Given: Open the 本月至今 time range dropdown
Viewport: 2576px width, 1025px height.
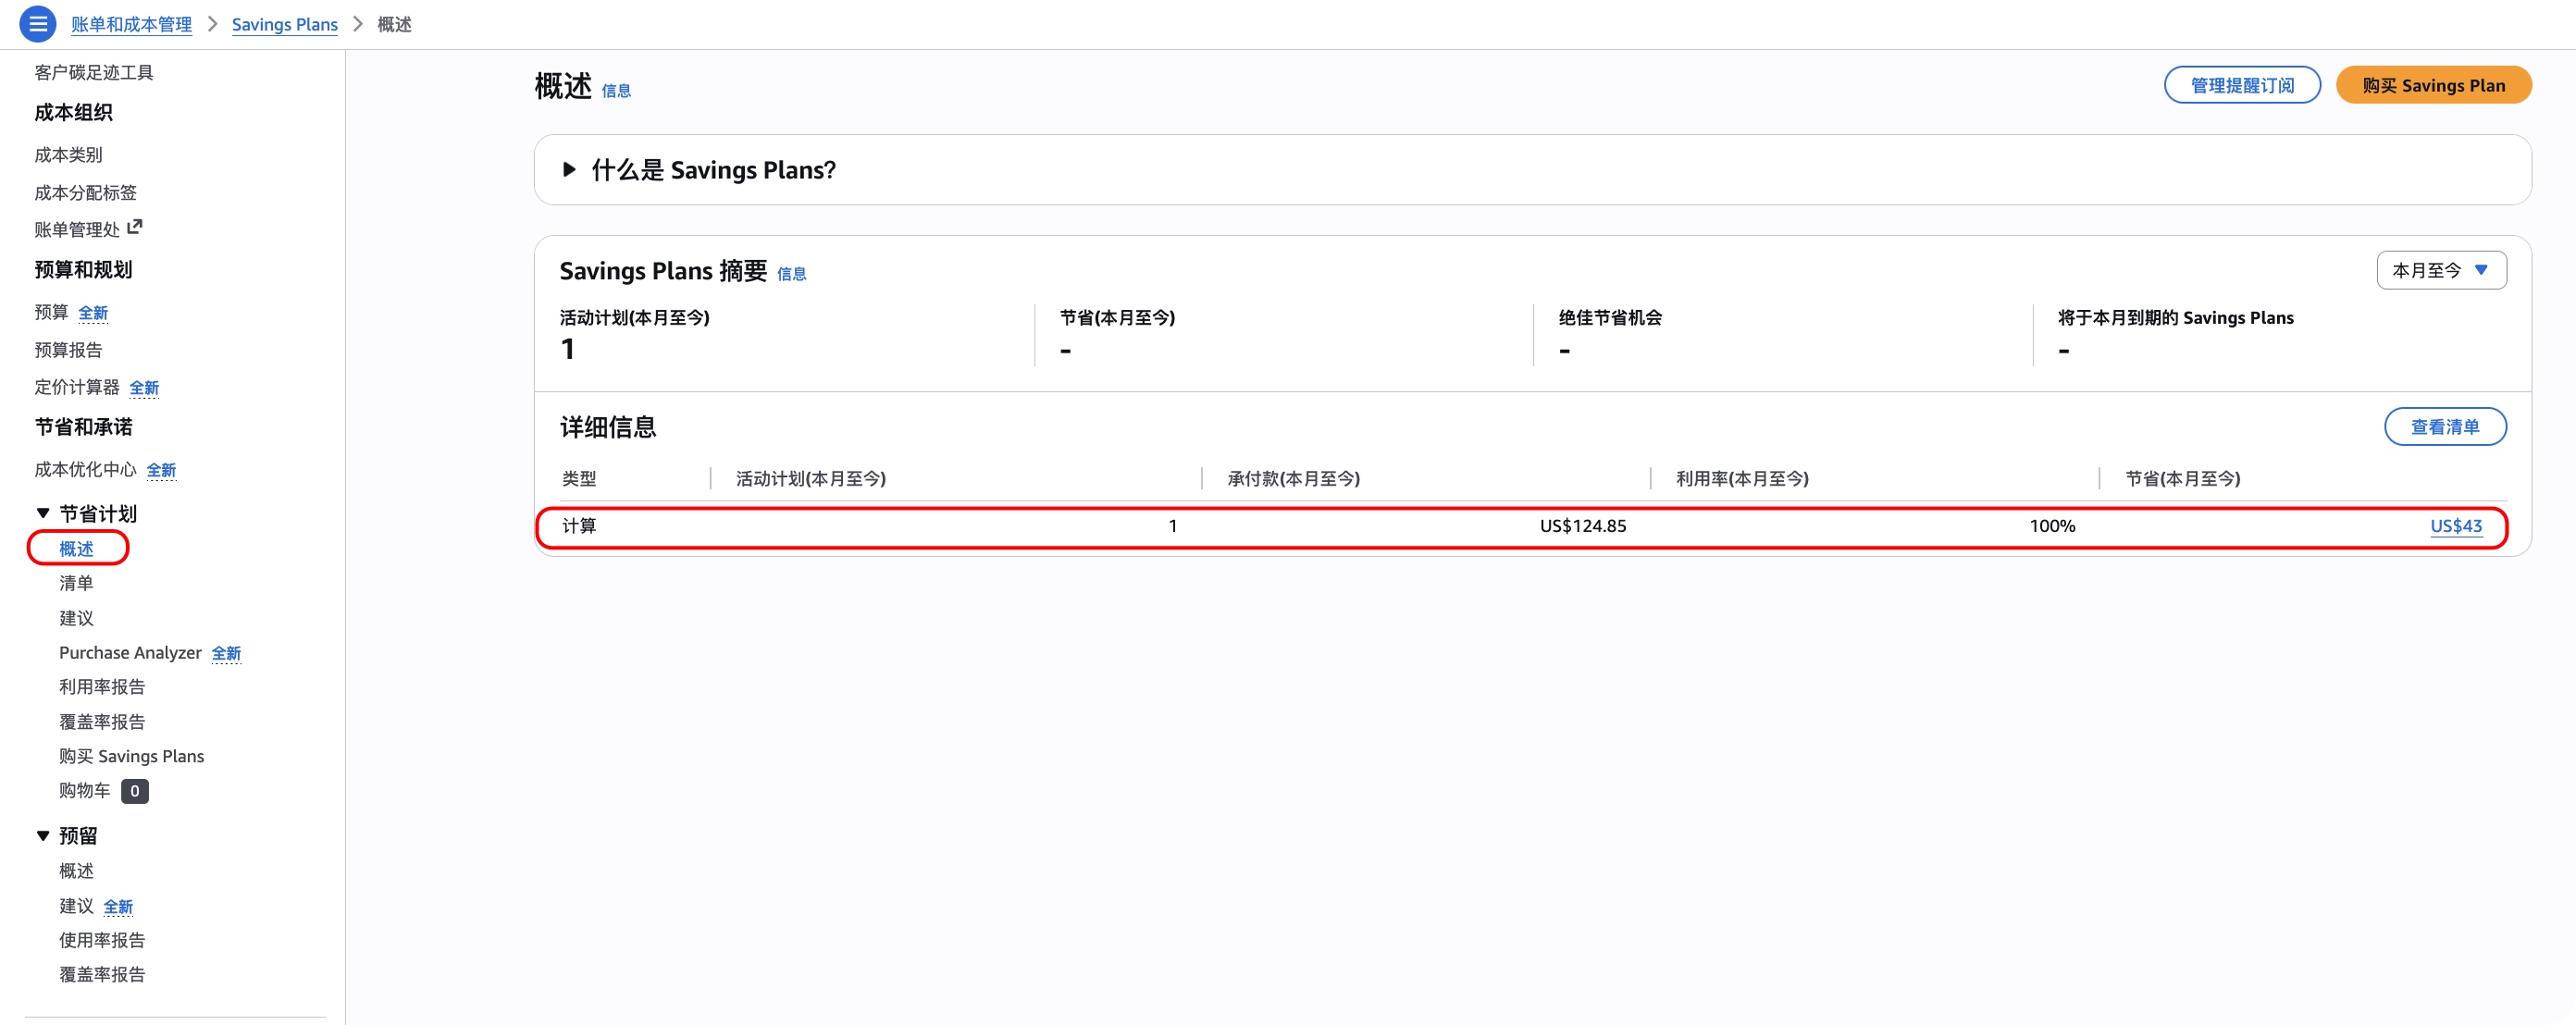Looking at the screenshot, I should pos(2440,270).
